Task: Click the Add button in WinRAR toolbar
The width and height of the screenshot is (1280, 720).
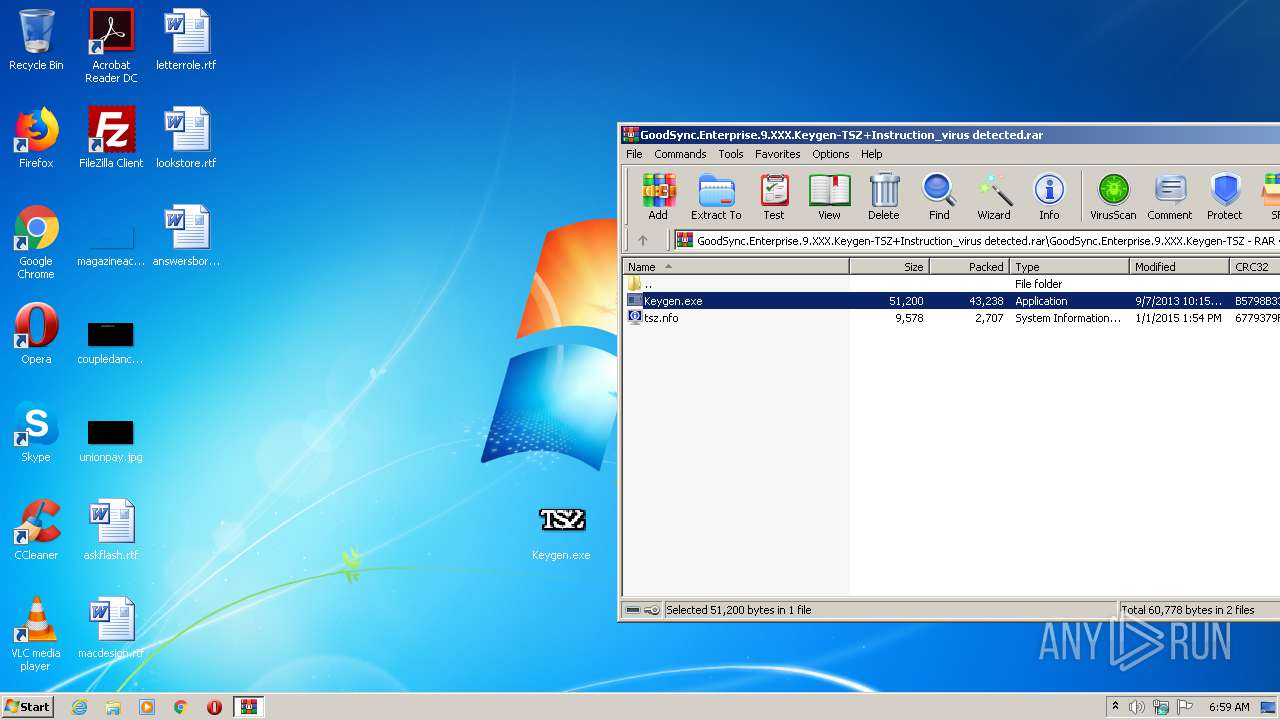Action: coord(658,196)
